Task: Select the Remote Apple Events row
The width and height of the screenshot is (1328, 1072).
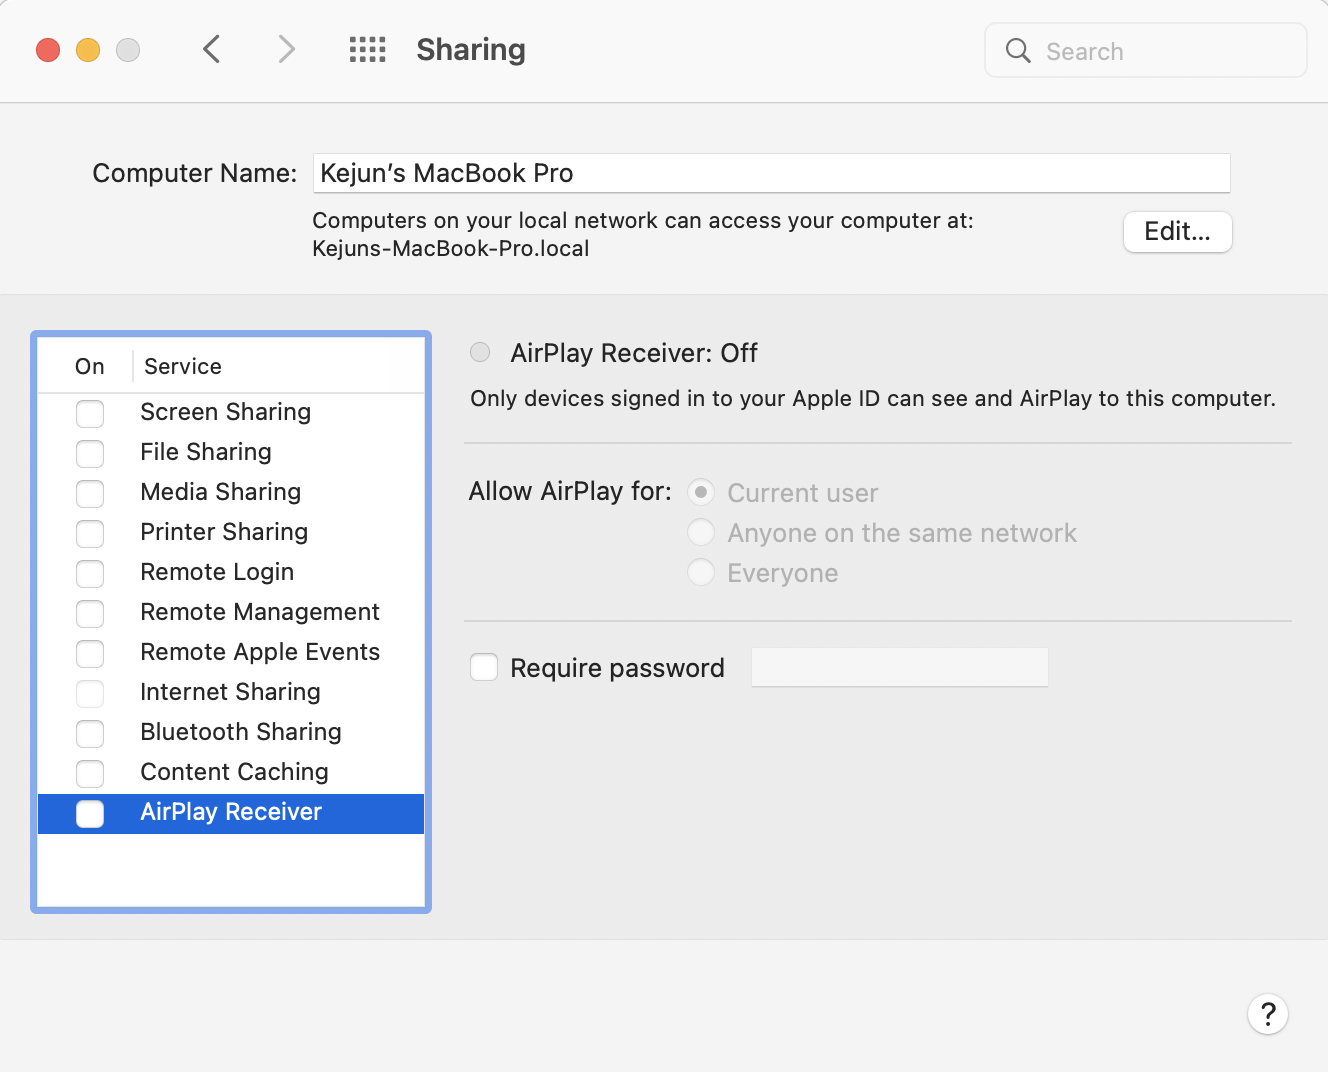Action: [x=231, y=653]
